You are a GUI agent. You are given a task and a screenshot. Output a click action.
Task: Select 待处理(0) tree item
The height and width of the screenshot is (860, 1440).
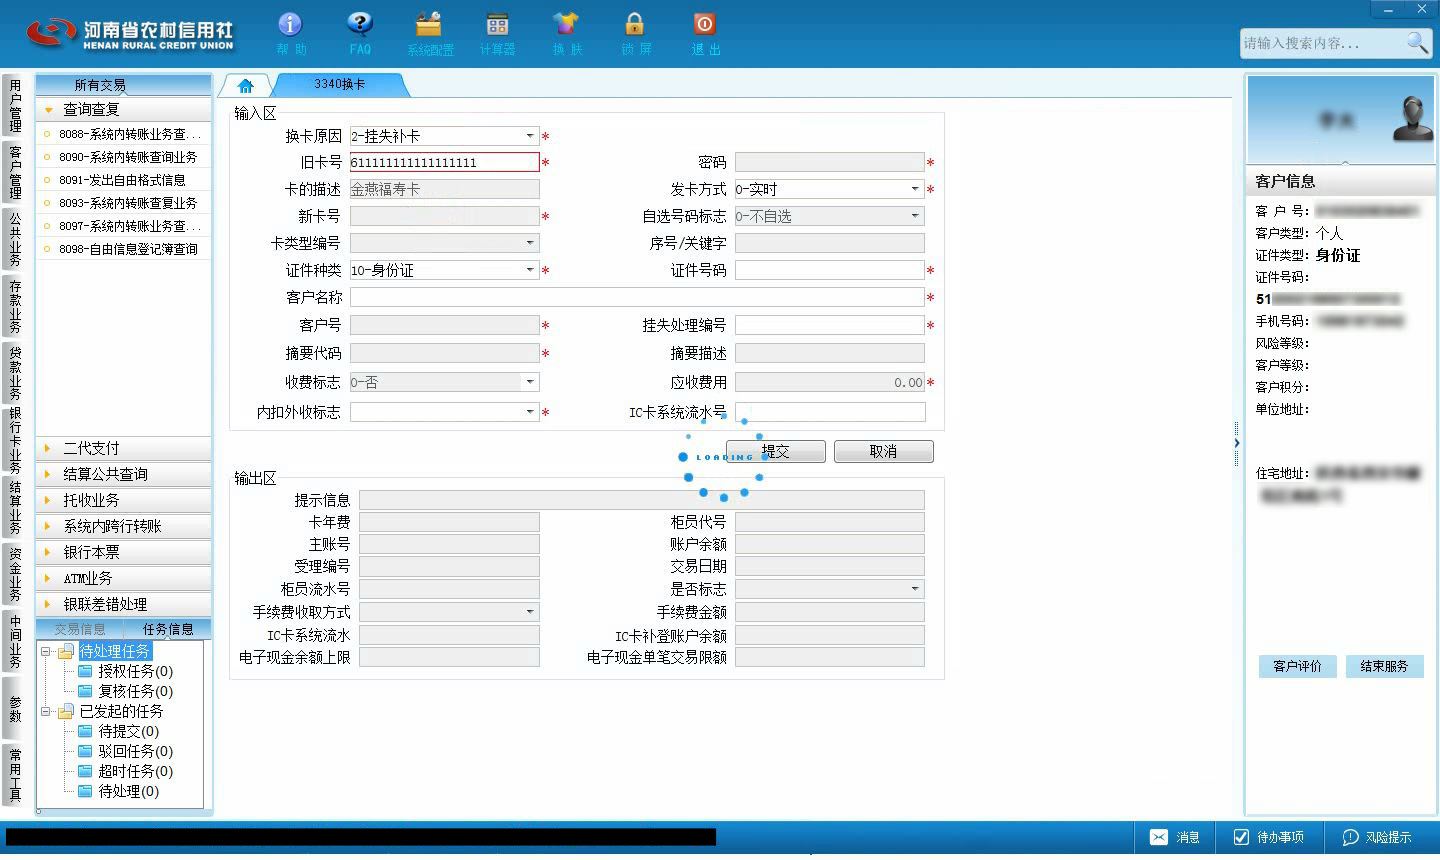[128, 791]
